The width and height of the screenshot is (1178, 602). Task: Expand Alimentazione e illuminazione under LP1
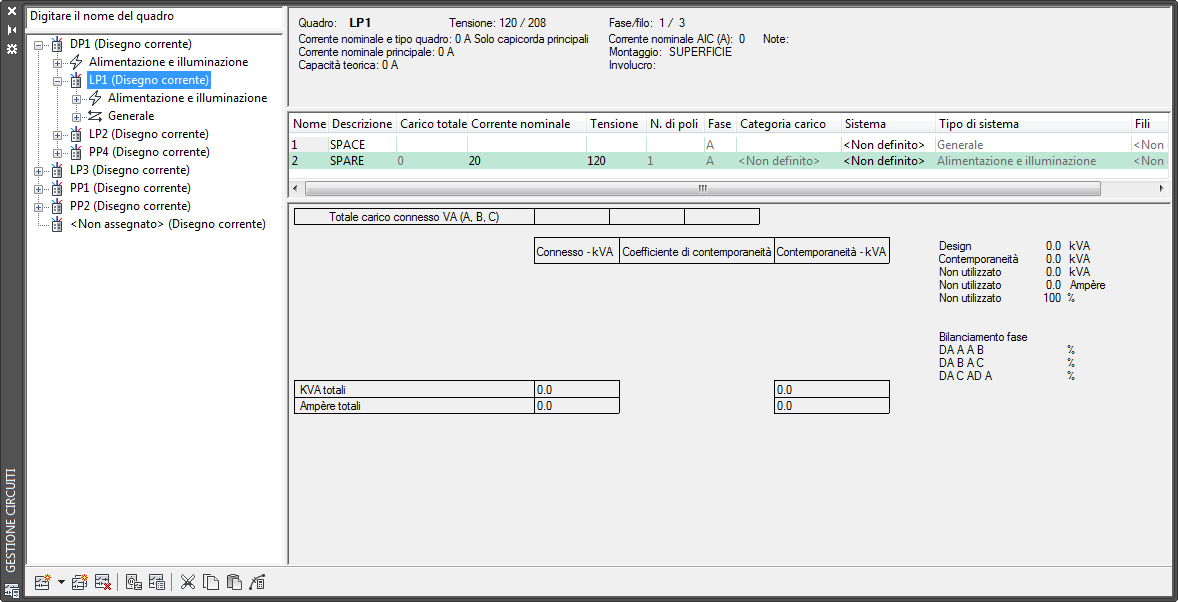point(76,98)
